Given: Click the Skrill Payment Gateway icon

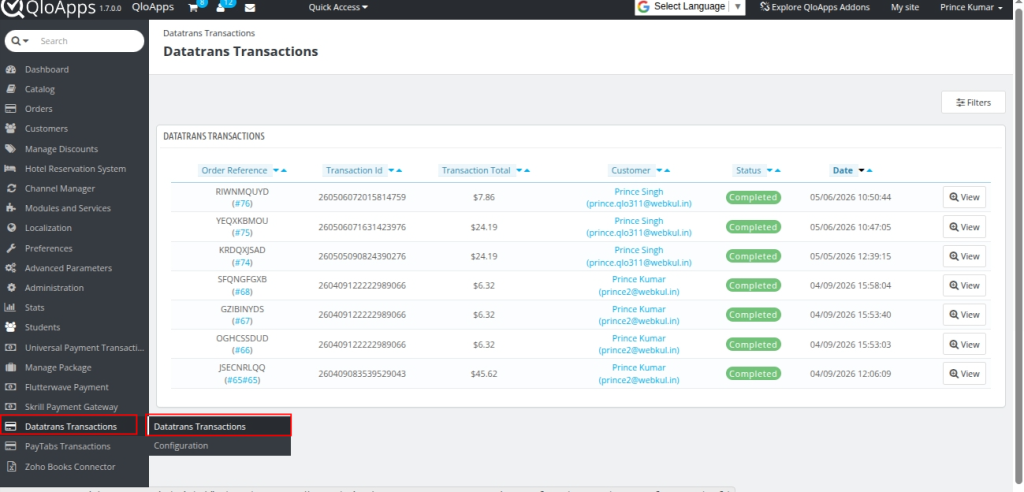Looking at the screenshot, I should click(10, 406).
